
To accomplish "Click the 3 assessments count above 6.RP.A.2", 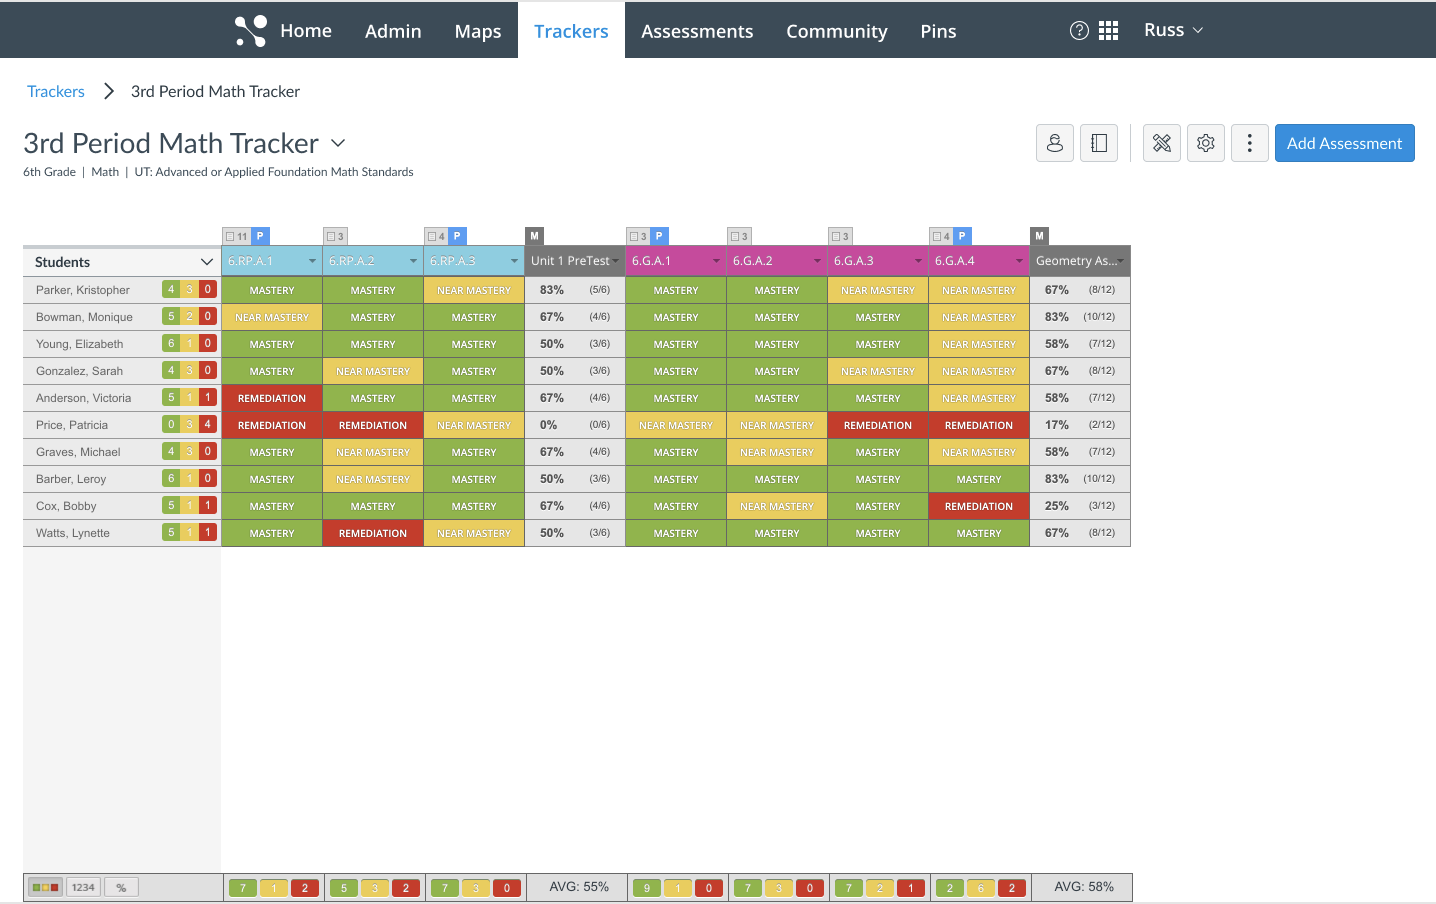I will click(336, 237).
